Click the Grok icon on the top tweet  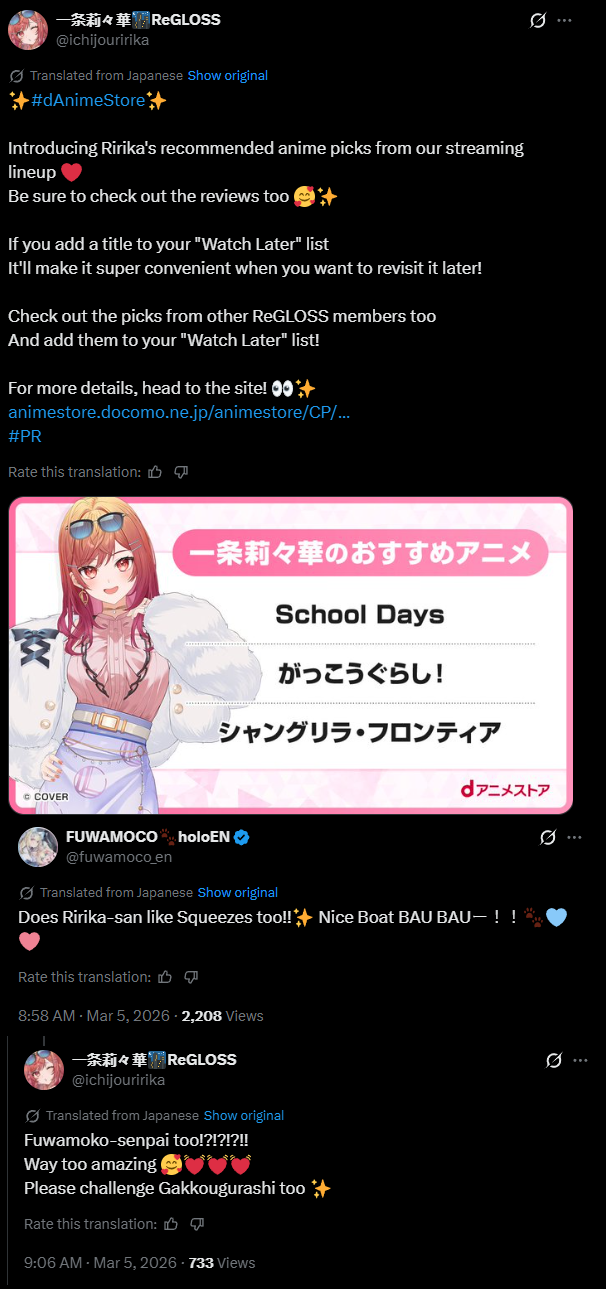pyautogui.click(x=538, y=20)
